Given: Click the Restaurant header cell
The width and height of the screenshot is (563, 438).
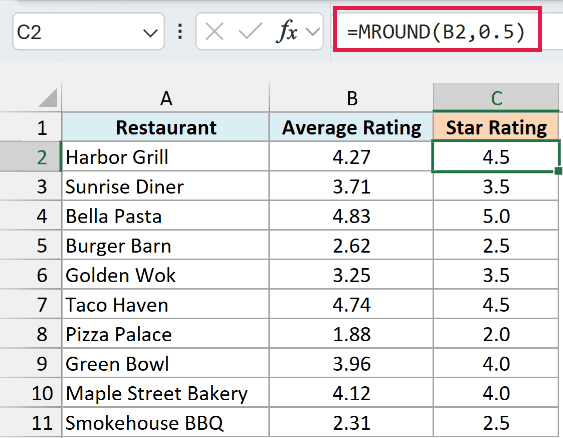Looking at the screenshot, I should tap(166, 127).
